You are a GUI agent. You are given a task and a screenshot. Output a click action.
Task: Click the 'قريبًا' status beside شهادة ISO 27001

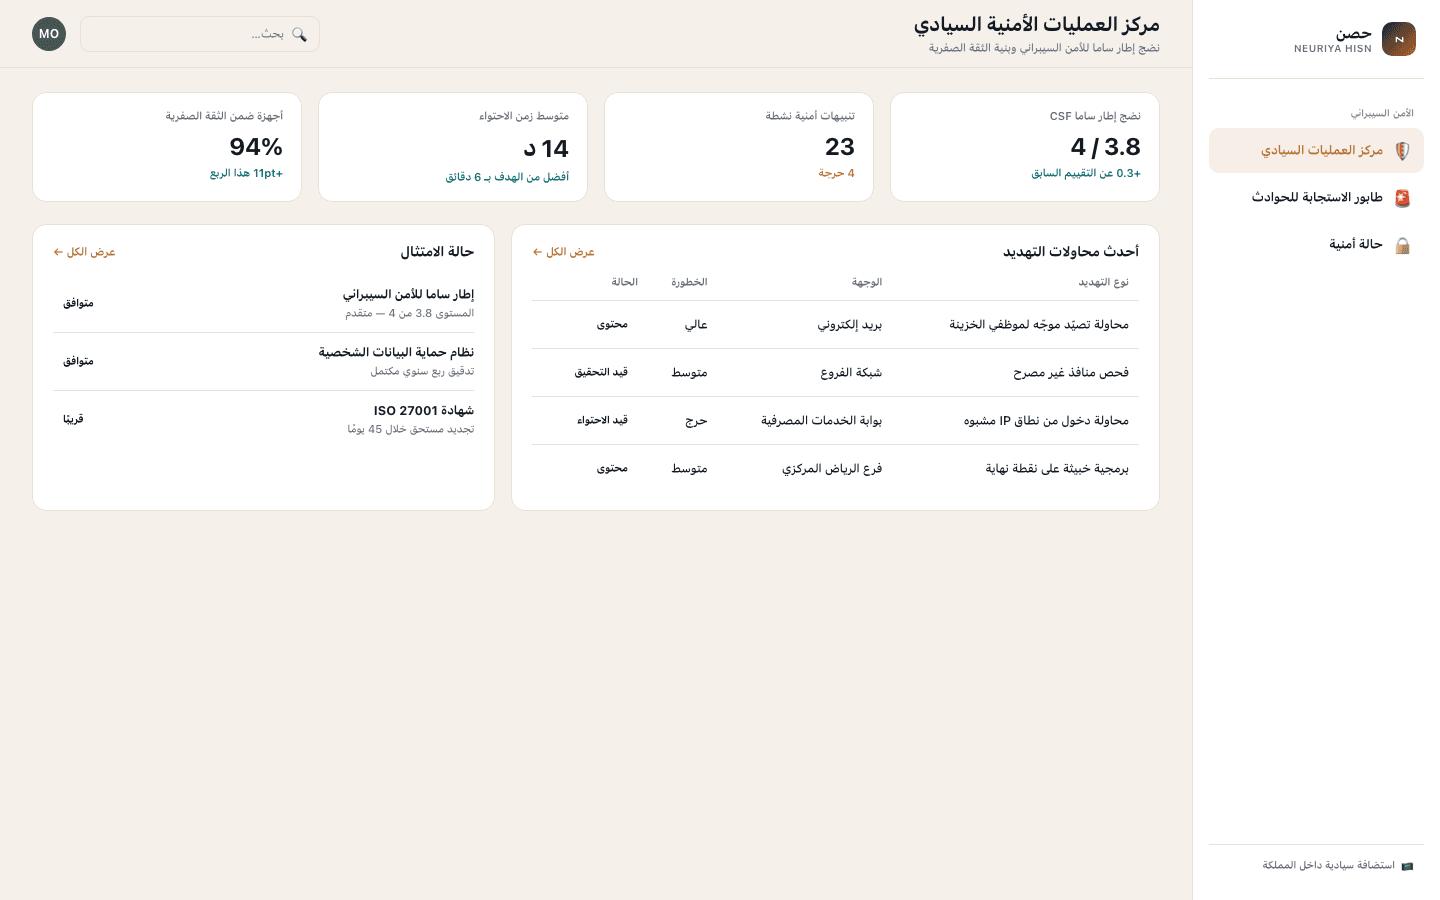tap(73, 419)
